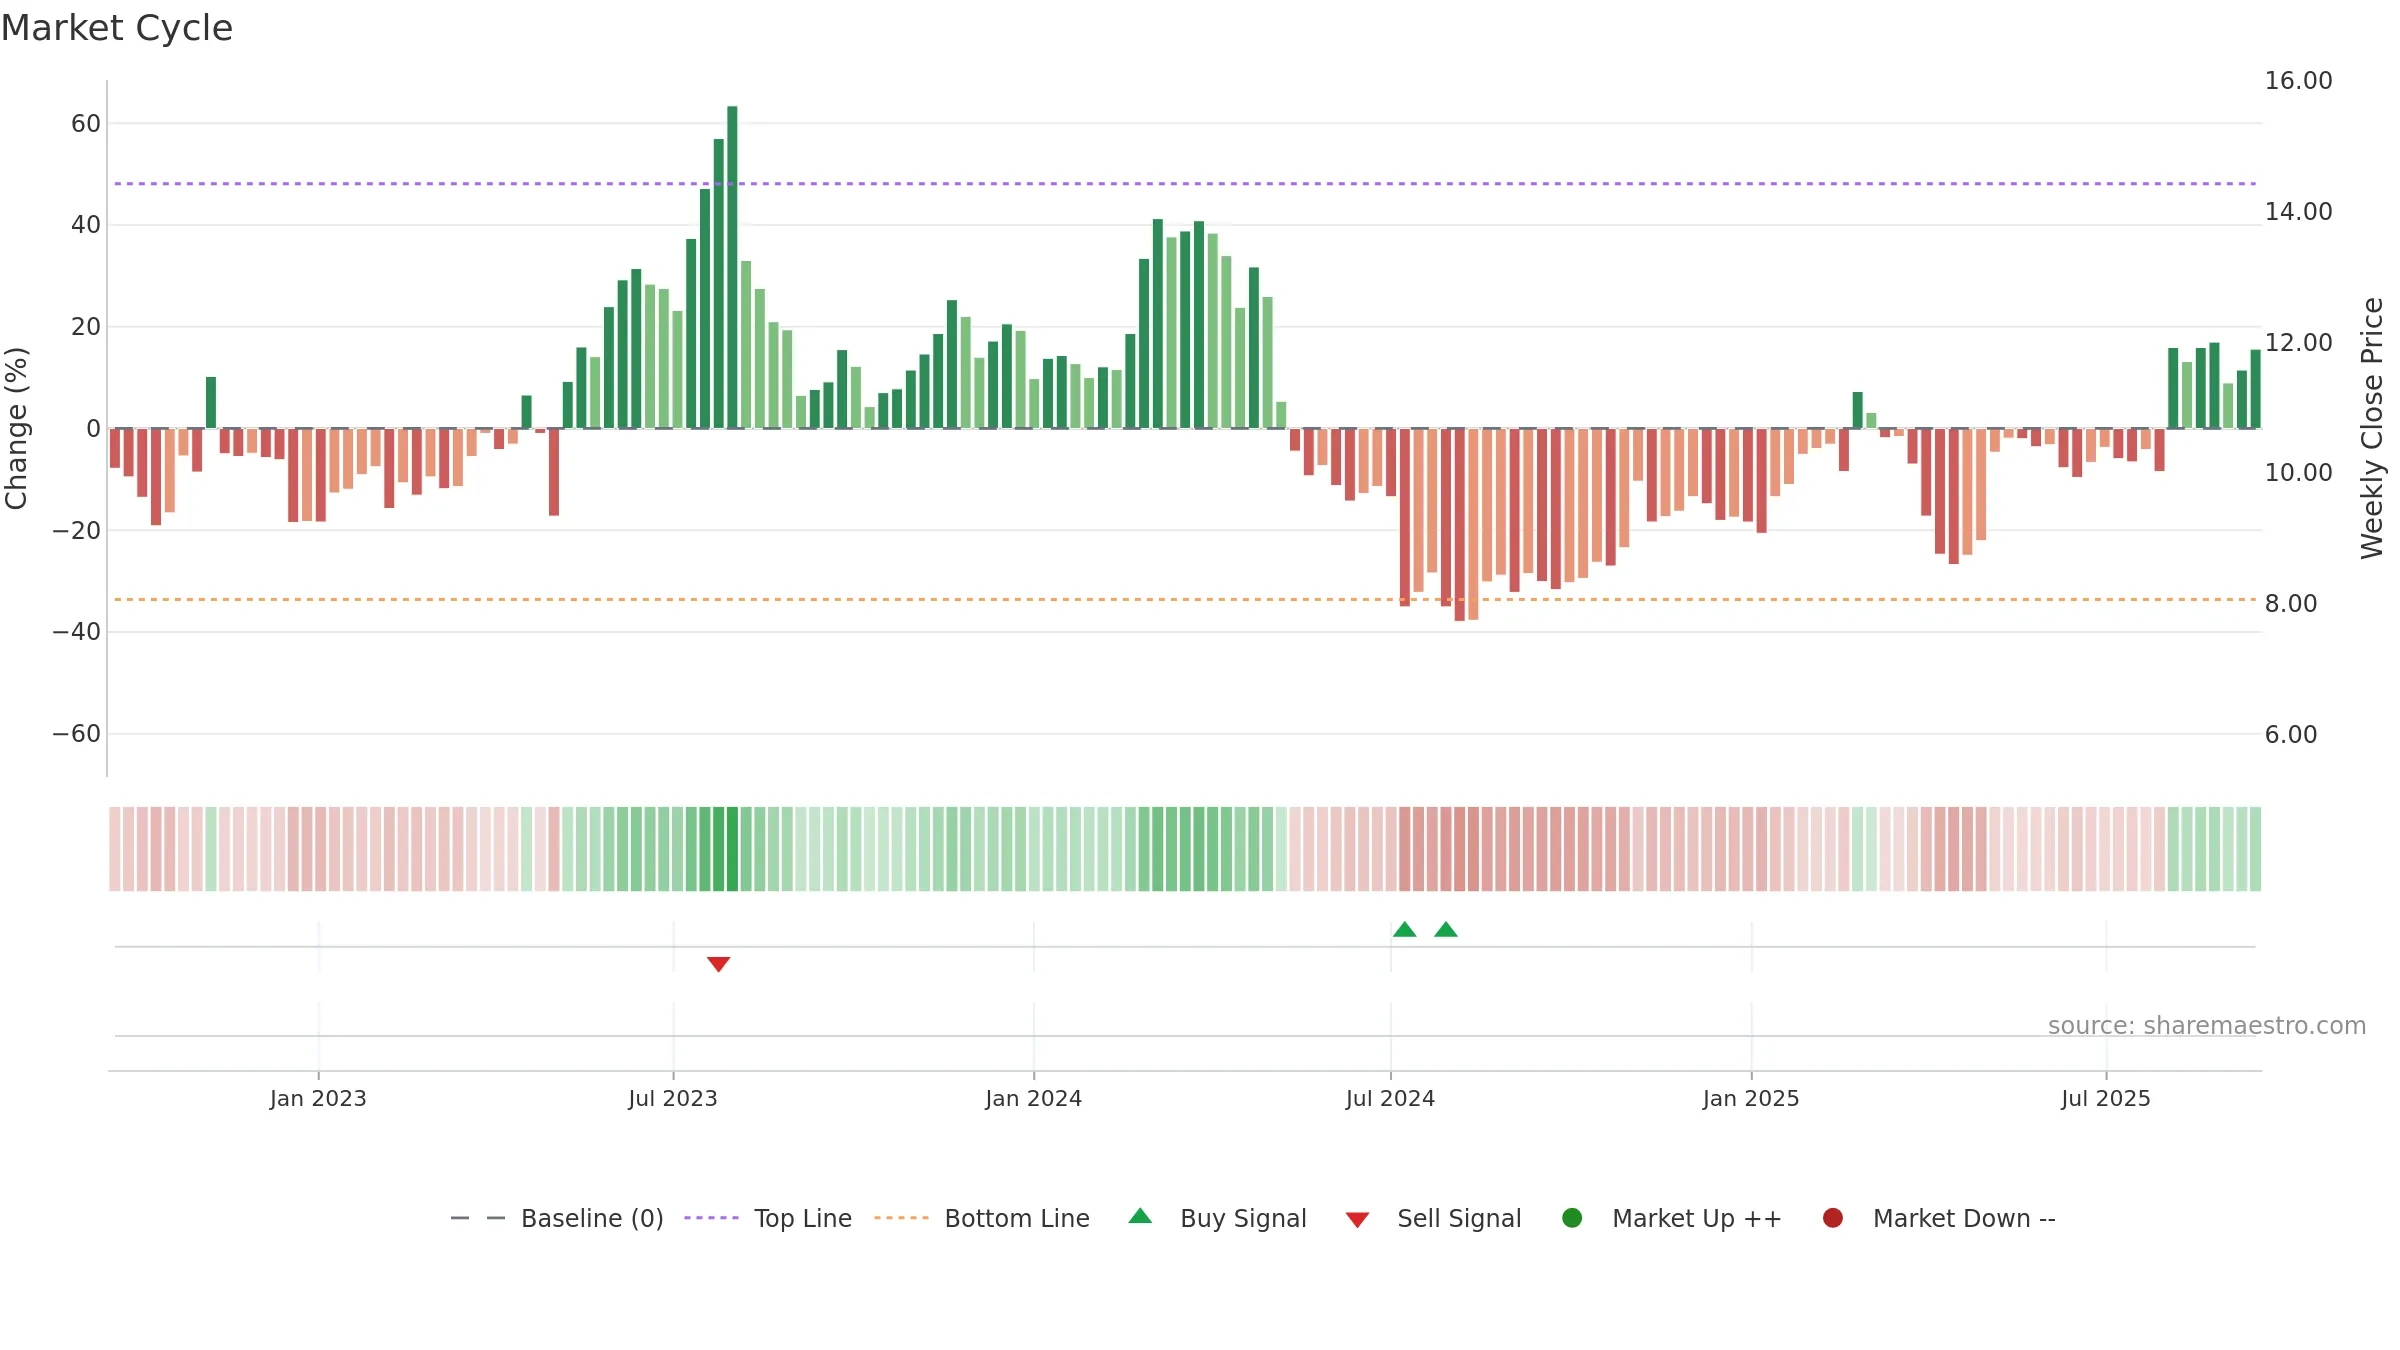The width and height of the screenshot is (2400, 1350).
Task: Click the red Market Down circle icon in legend
Action: [x=1833, y=1218]
